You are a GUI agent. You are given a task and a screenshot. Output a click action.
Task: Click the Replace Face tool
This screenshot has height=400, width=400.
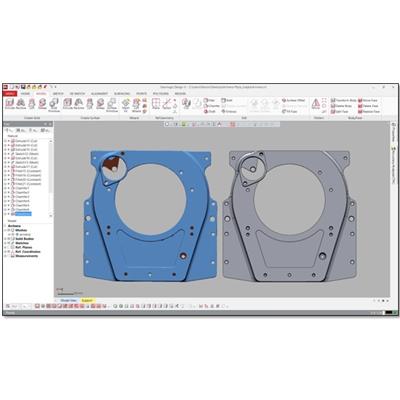369,112
